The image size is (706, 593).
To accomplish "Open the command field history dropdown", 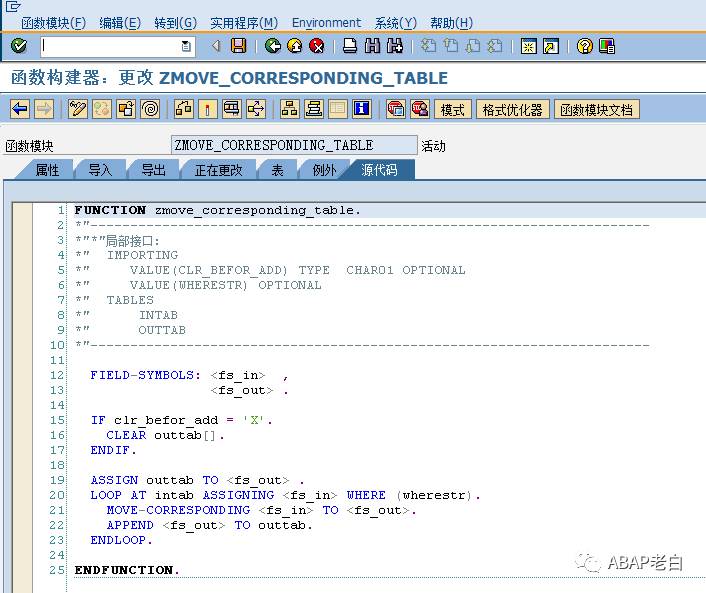I will tap(186, 46).
